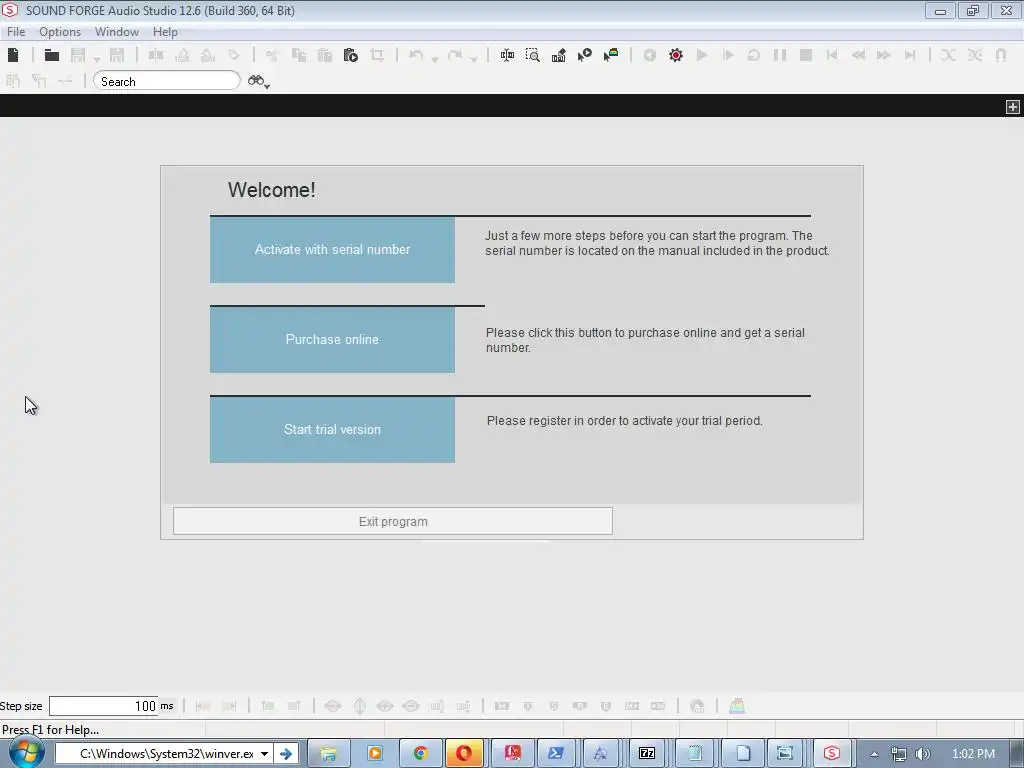Click the Save disk icon in toolbar
The height and width of the screenshot is (768, 1024).
[x=78, y=55]
